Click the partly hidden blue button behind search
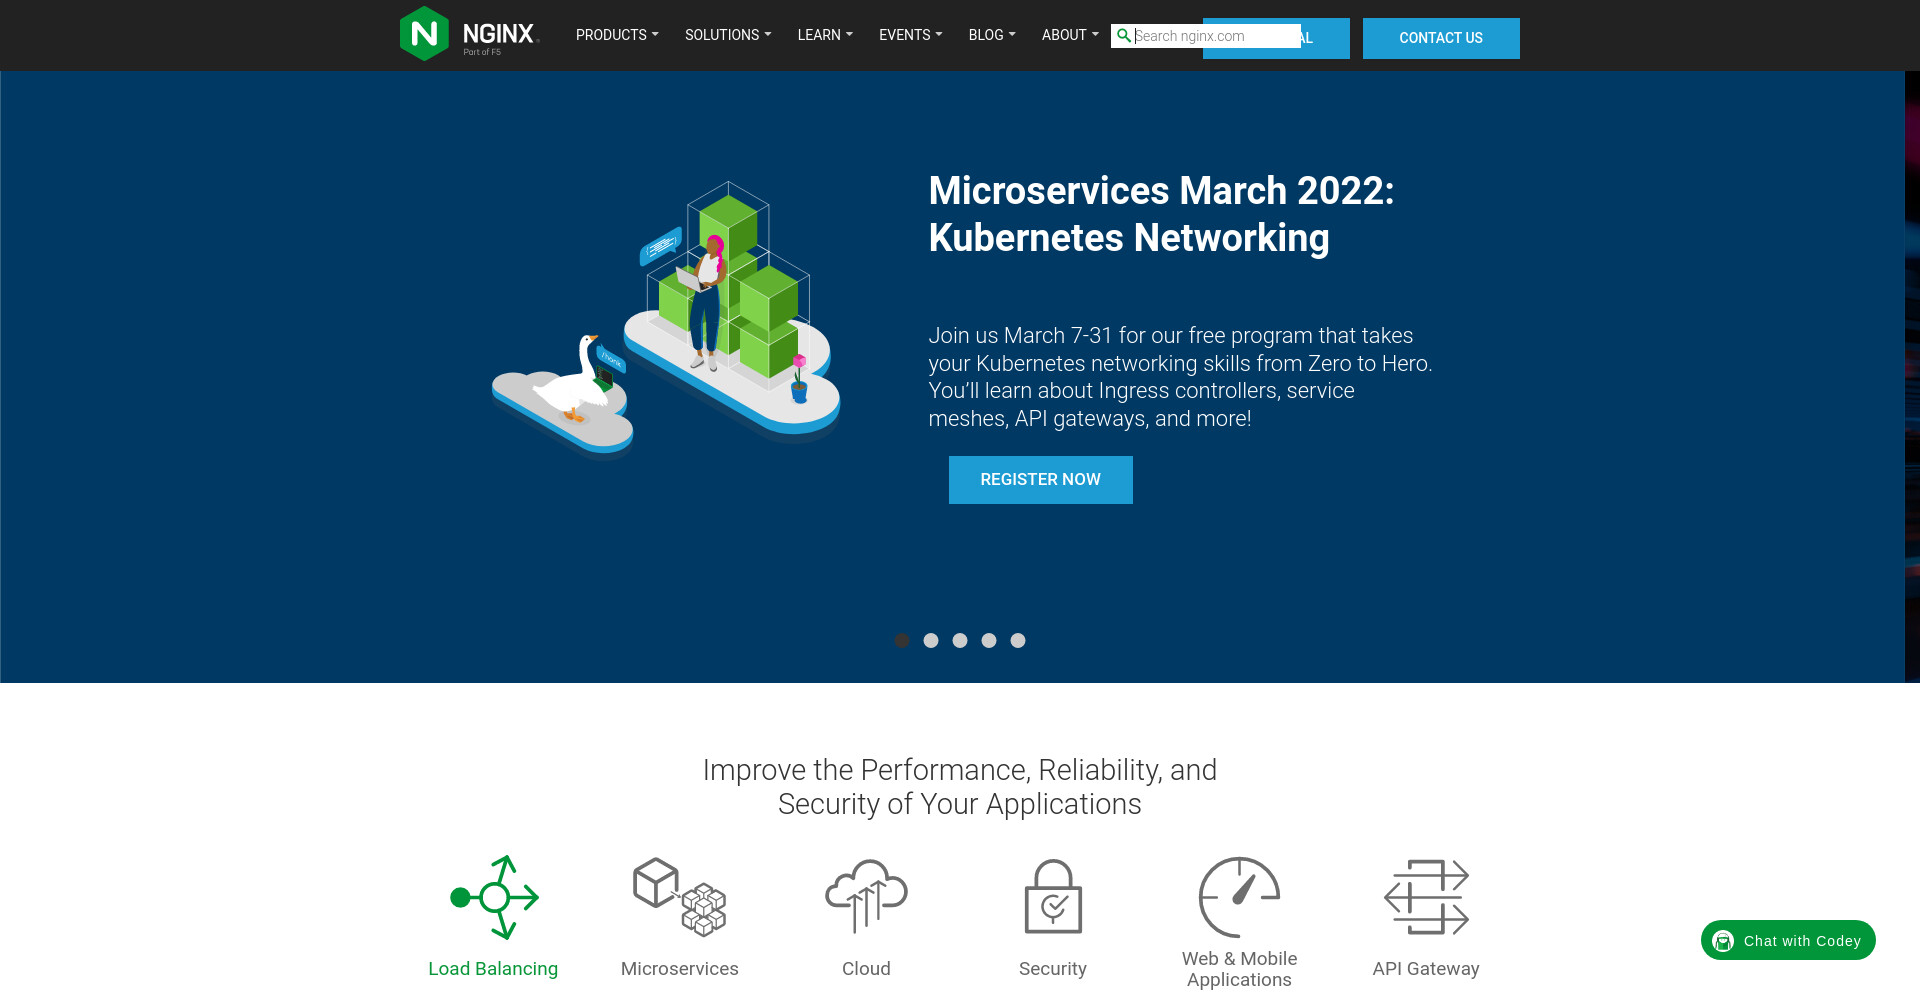 tap(1326, 38)
